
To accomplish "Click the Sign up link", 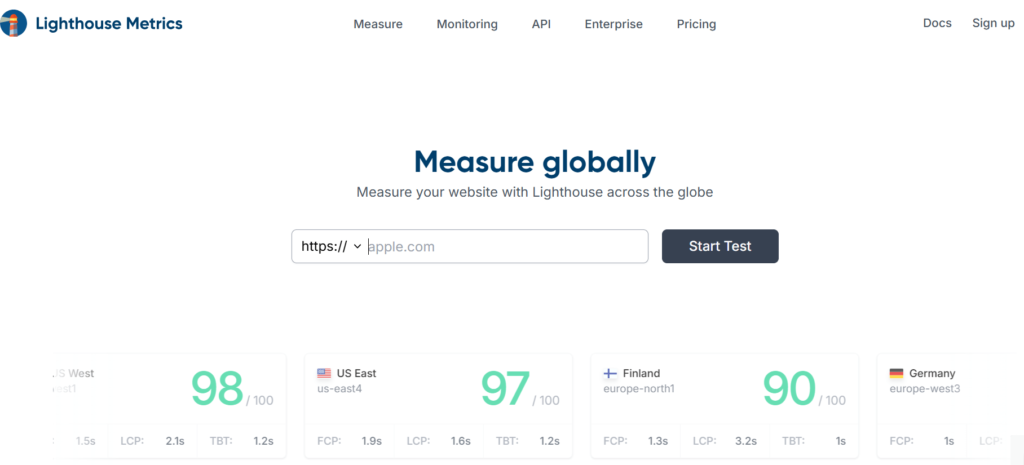I will click(x=993, y=23).
